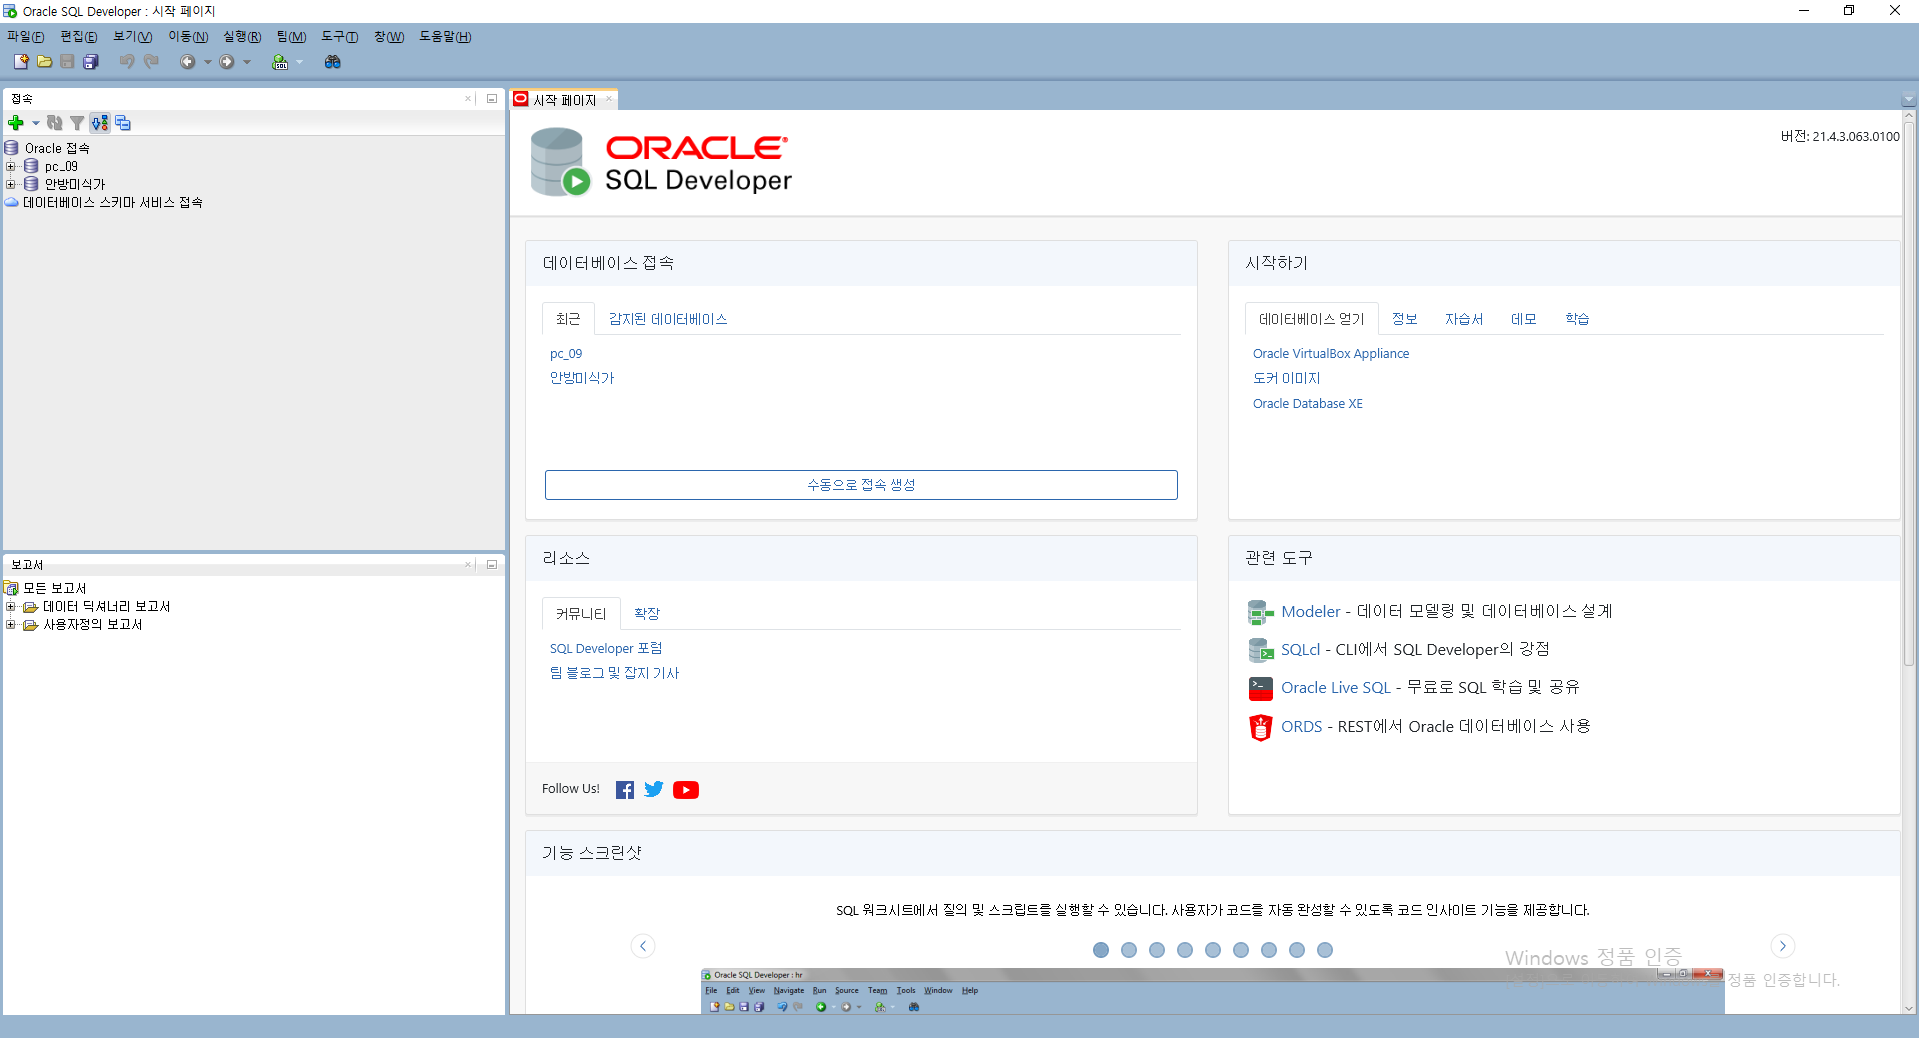The height and width of the screenshot is (1038, 1919).
Task: Open Oracle VirtualBox Appliance link
Action: [1331, 354]
